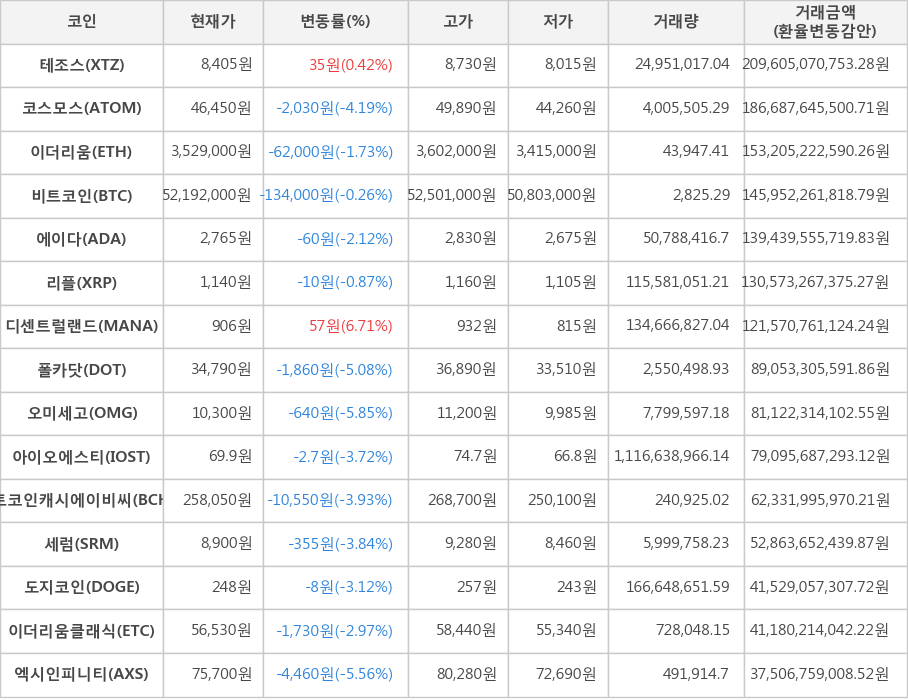Image resolution: width=908 pixels, height=700 pixels.
Task: Click the 고가 column header
Action: pyautogui.click(x=458, y=22)
